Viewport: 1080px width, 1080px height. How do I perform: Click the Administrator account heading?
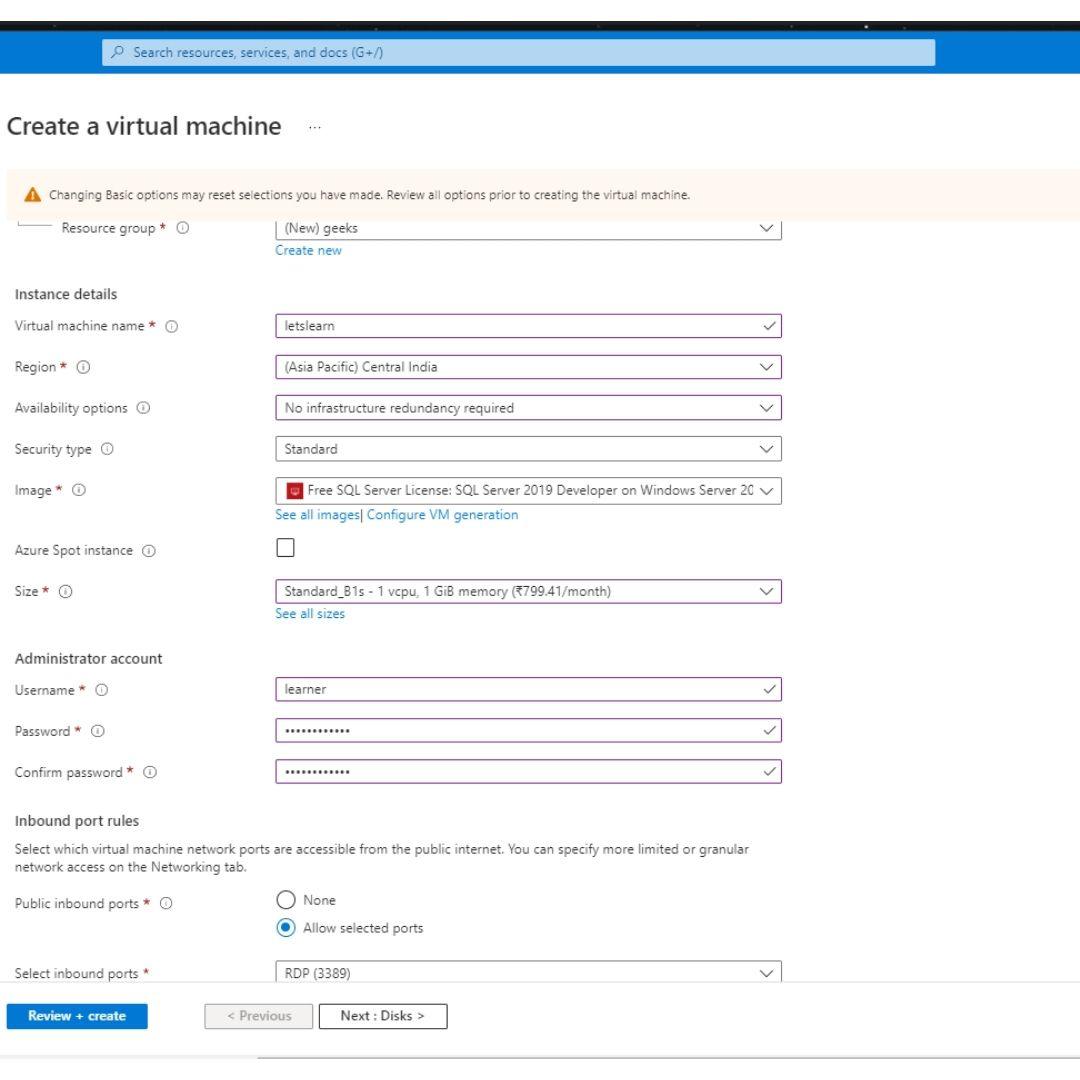pyautogui.click(x=88, y=658)
